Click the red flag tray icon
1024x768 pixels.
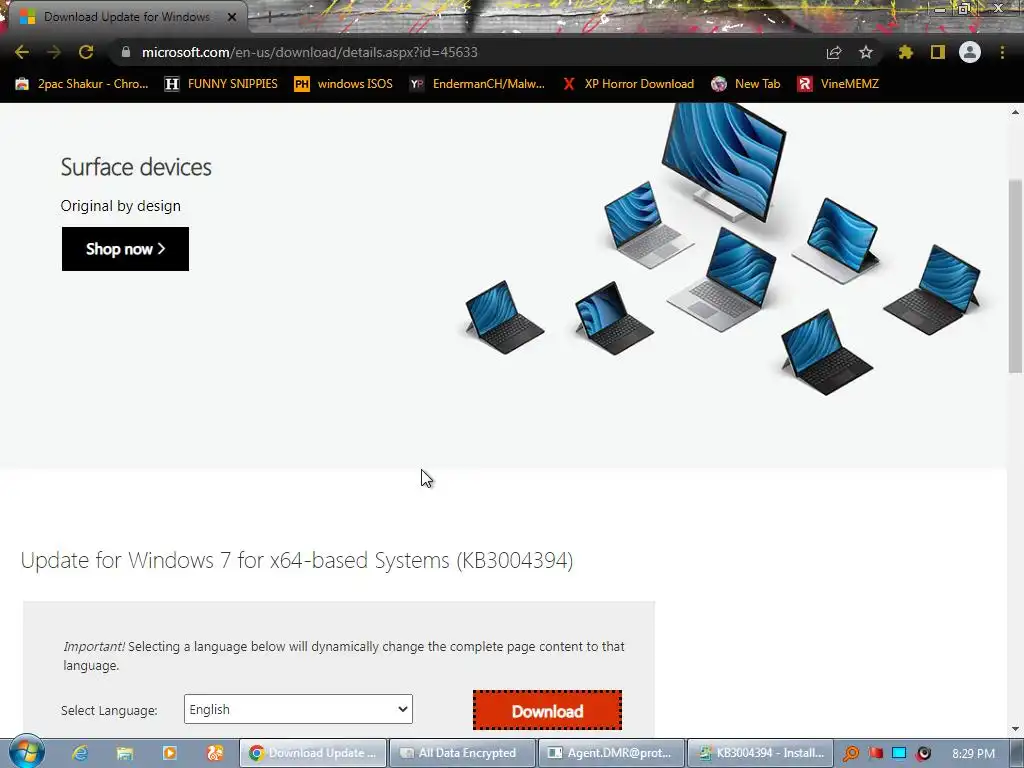(x=875, y=753)
